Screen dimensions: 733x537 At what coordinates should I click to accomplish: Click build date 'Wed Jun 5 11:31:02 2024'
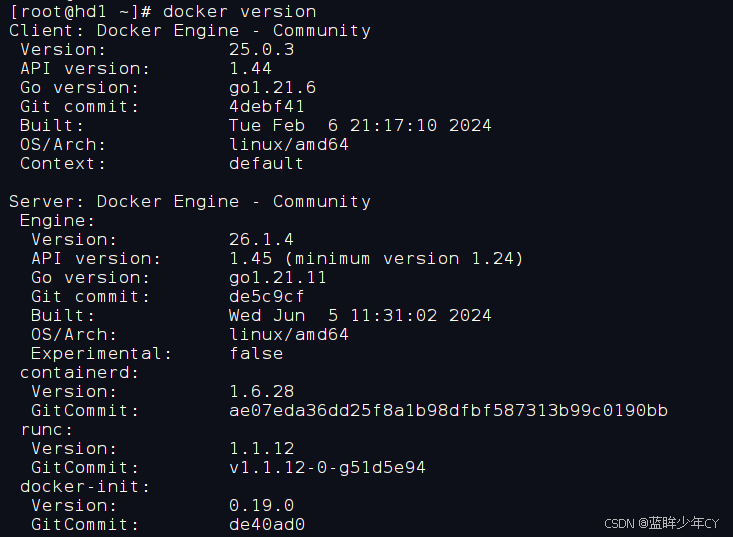(x=360, y=315)
